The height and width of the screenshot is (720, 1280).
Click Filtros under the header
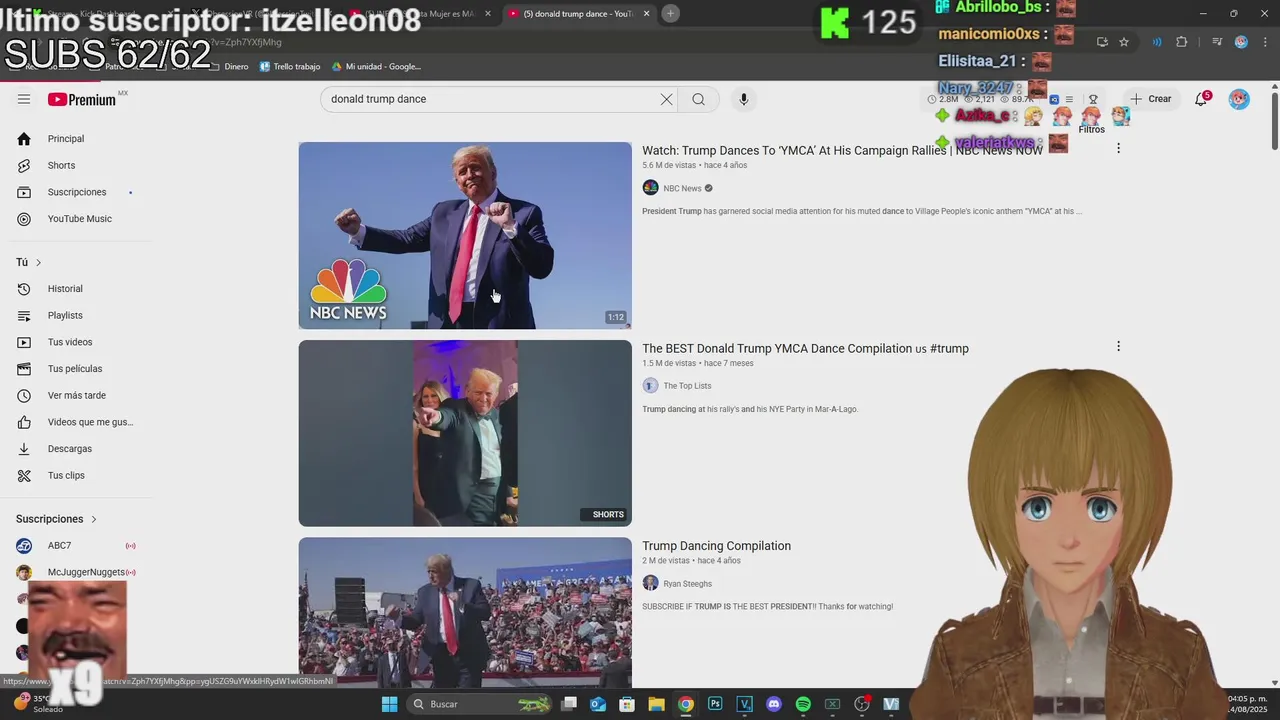click(1091, 129)
